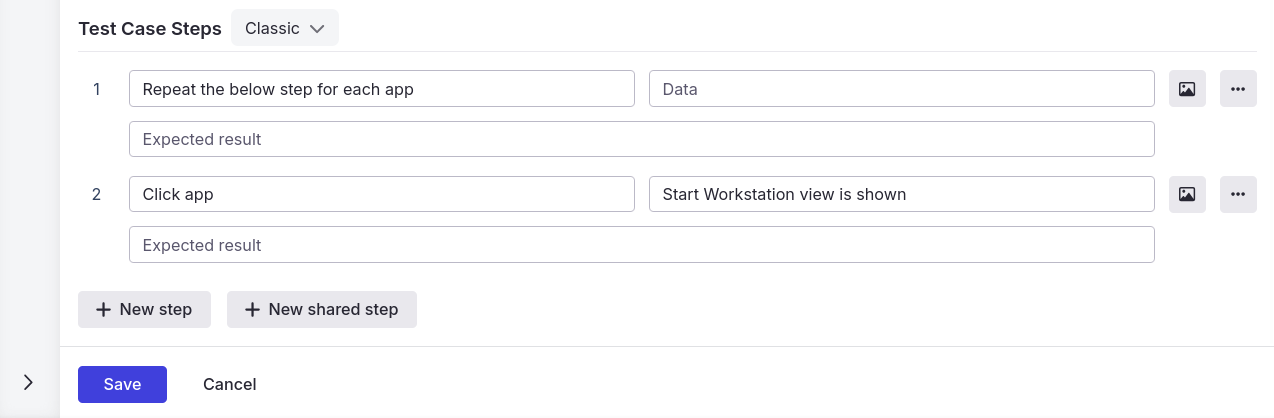Cancel editing the test case
1274x418 pixels.
[x=230, y=384]
